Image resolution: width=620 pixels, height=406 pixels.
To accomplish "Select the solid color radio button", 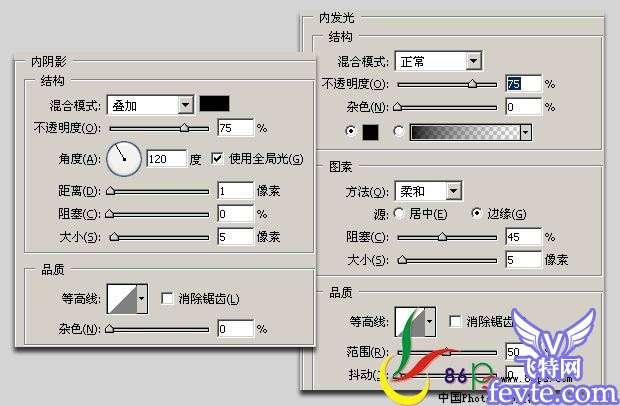I will tap(350, 131).
